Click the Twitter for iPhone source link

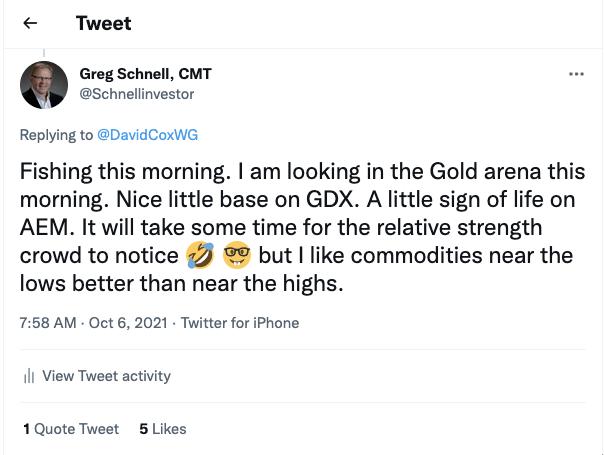(x=240, y=323)
